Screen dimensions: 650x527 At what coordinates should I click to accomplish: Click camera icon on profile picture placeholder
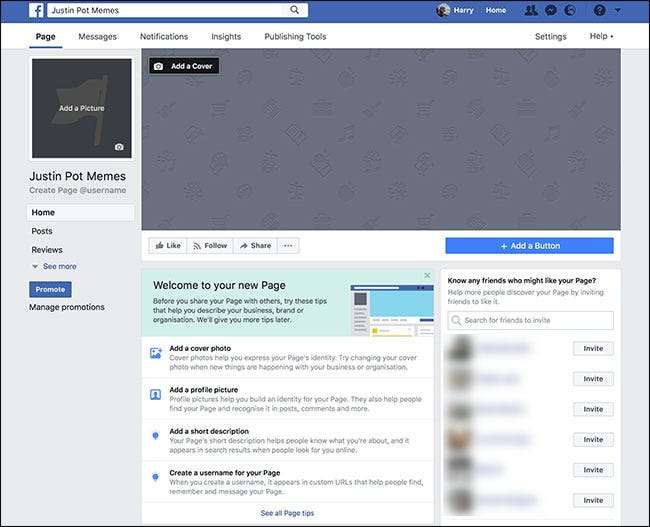119,147
